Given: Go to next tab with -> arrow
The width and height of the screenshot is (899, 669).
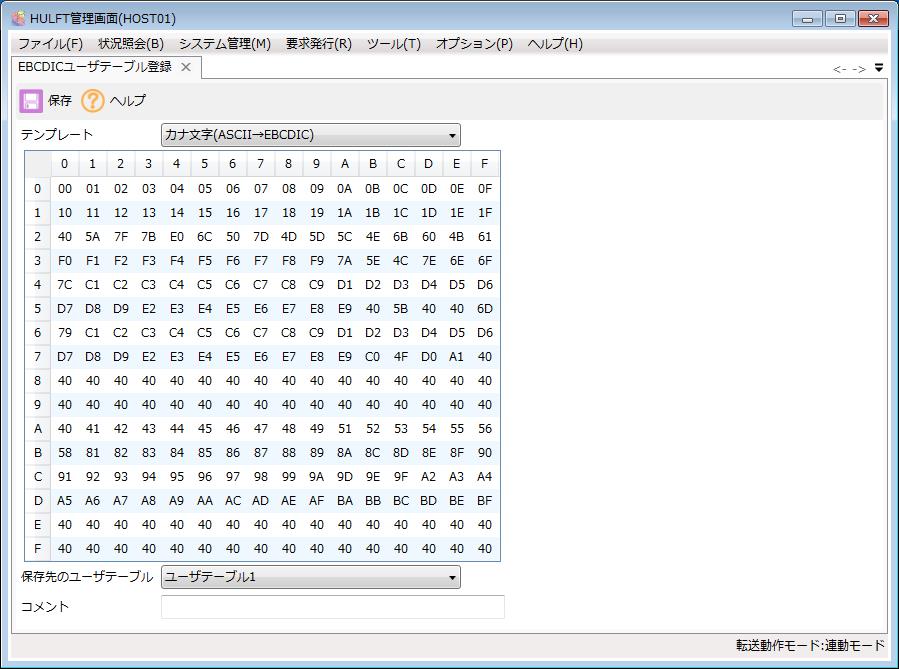Looking at the screenshot, I should coord(858,69).
